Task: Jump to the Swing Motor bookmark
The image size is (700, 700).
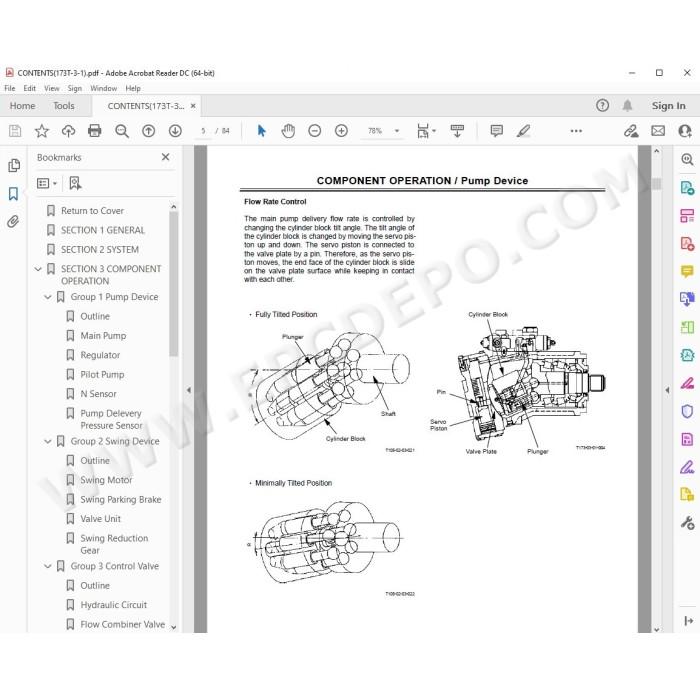Action: 106,480
